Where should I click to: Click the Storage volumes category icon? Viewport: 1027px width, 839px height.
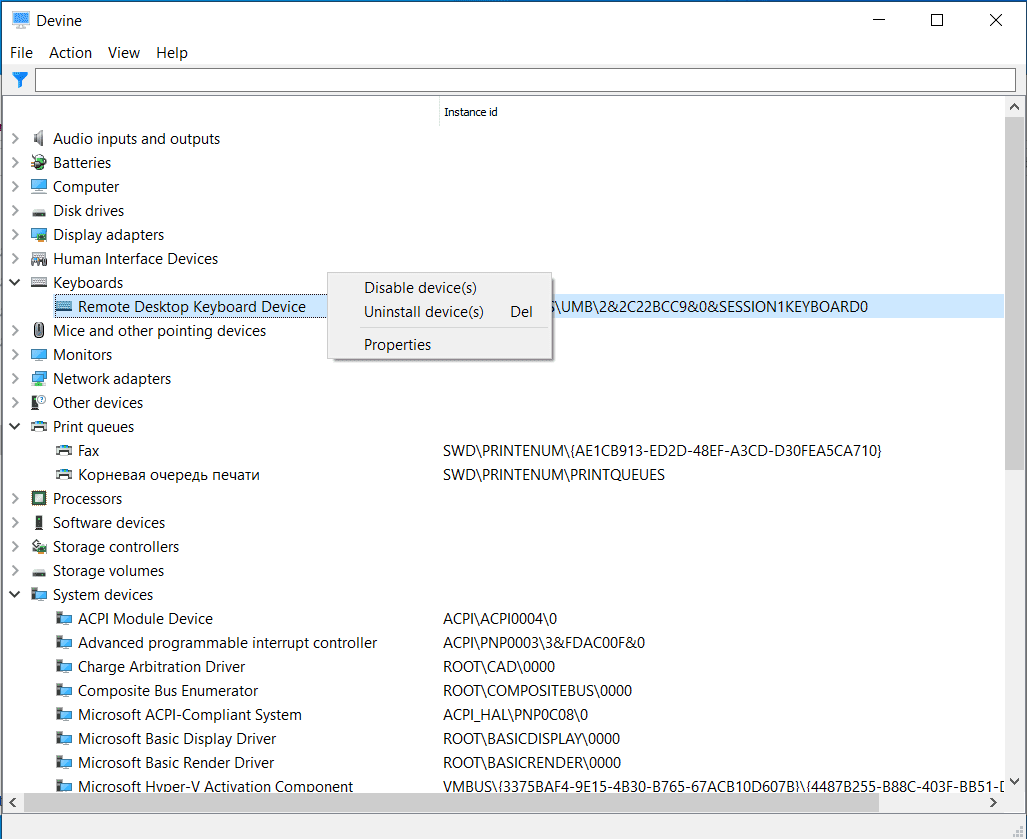coord(39,570)
